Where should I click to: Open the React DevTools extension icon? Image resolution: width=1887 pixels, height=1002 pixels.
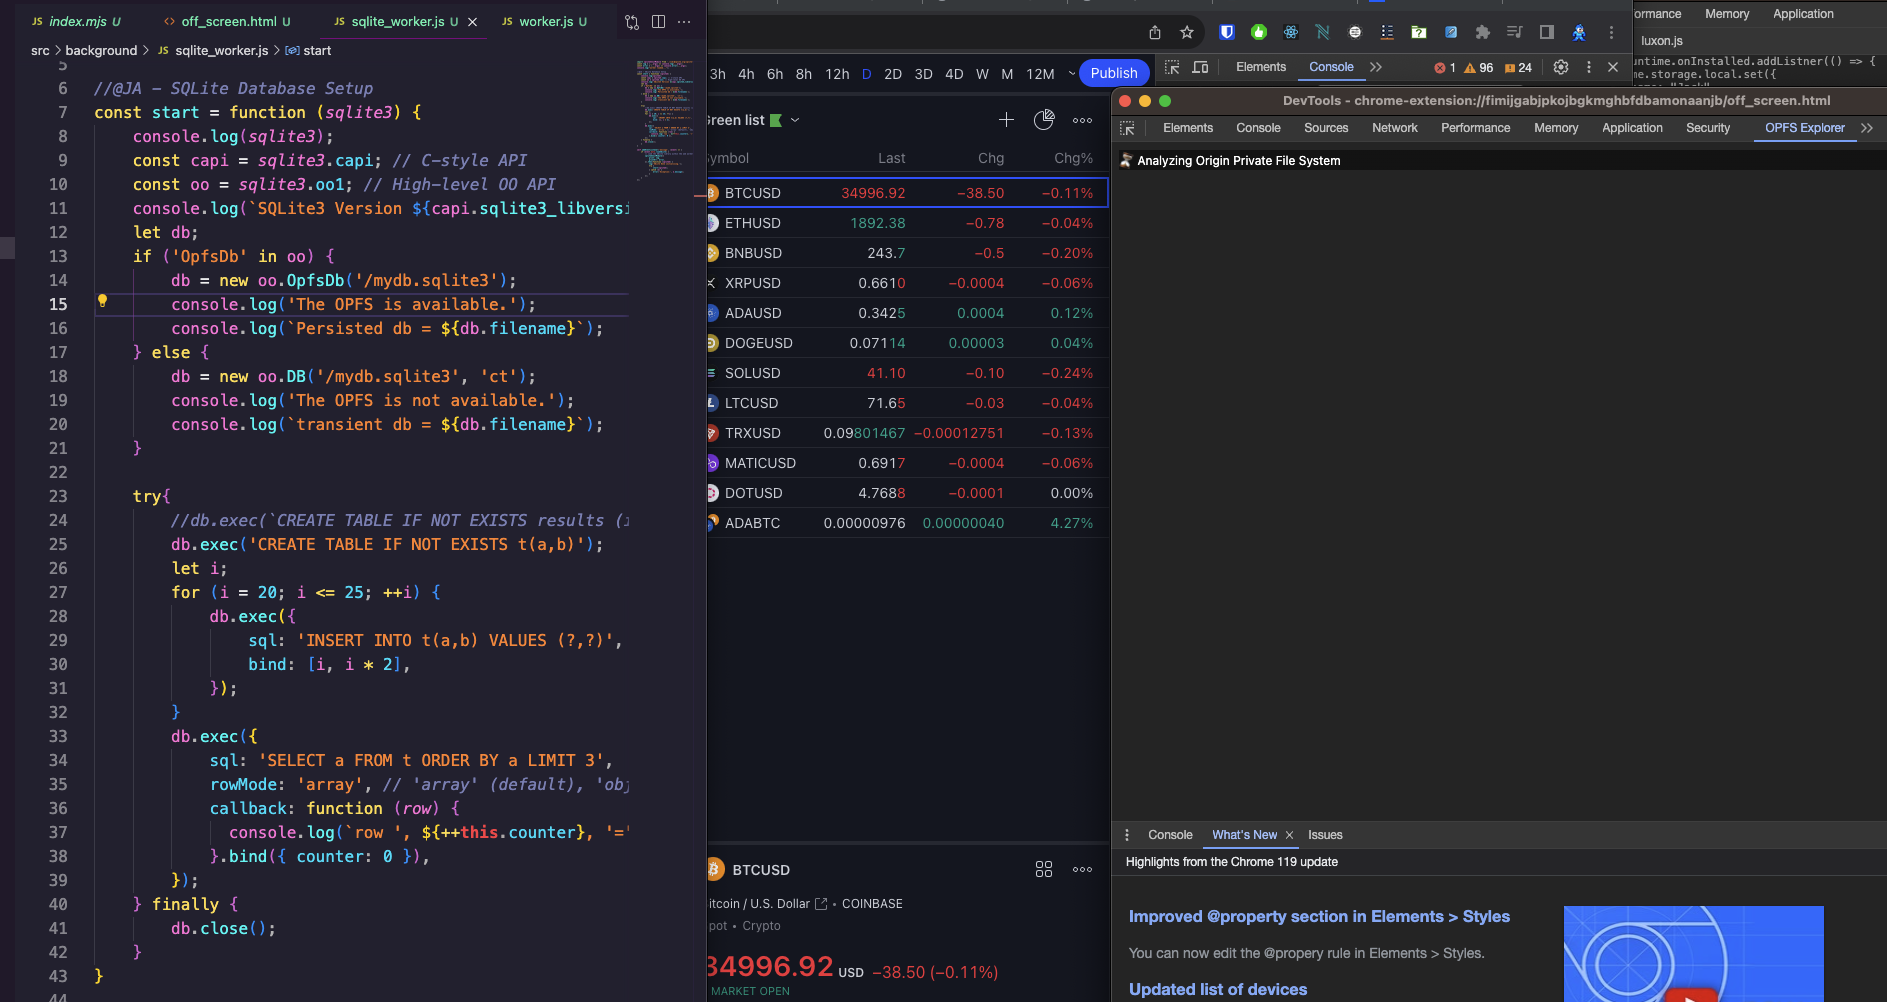pyautogui.click(x=1291, y=32)
